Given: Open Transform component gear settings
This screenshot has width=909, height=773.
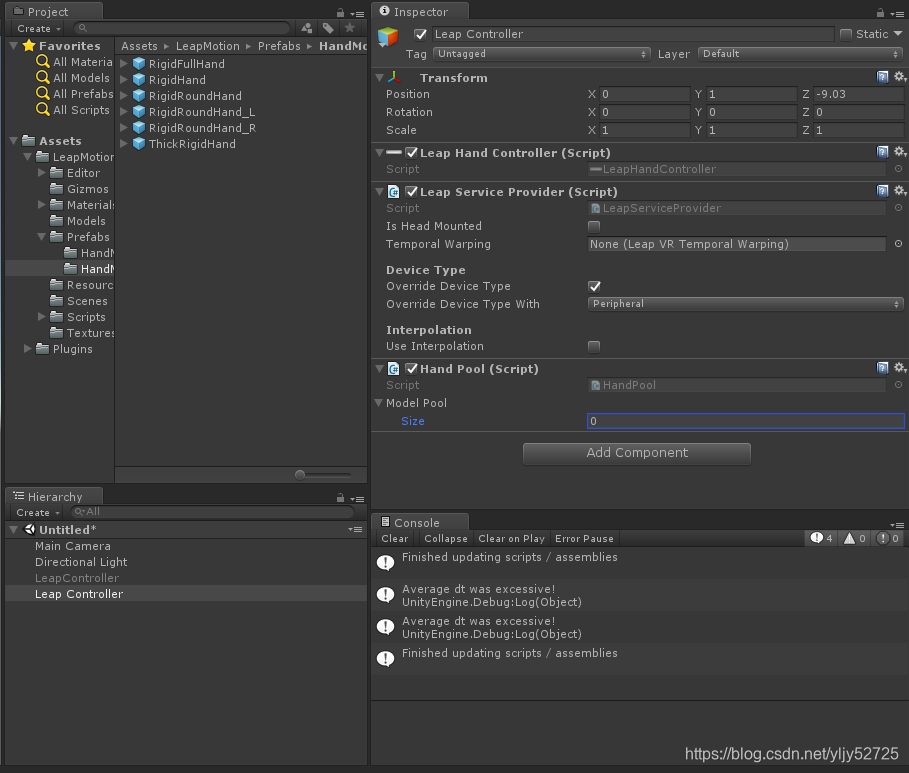Looking at the screenshot, I should click(x=900, y=77).
